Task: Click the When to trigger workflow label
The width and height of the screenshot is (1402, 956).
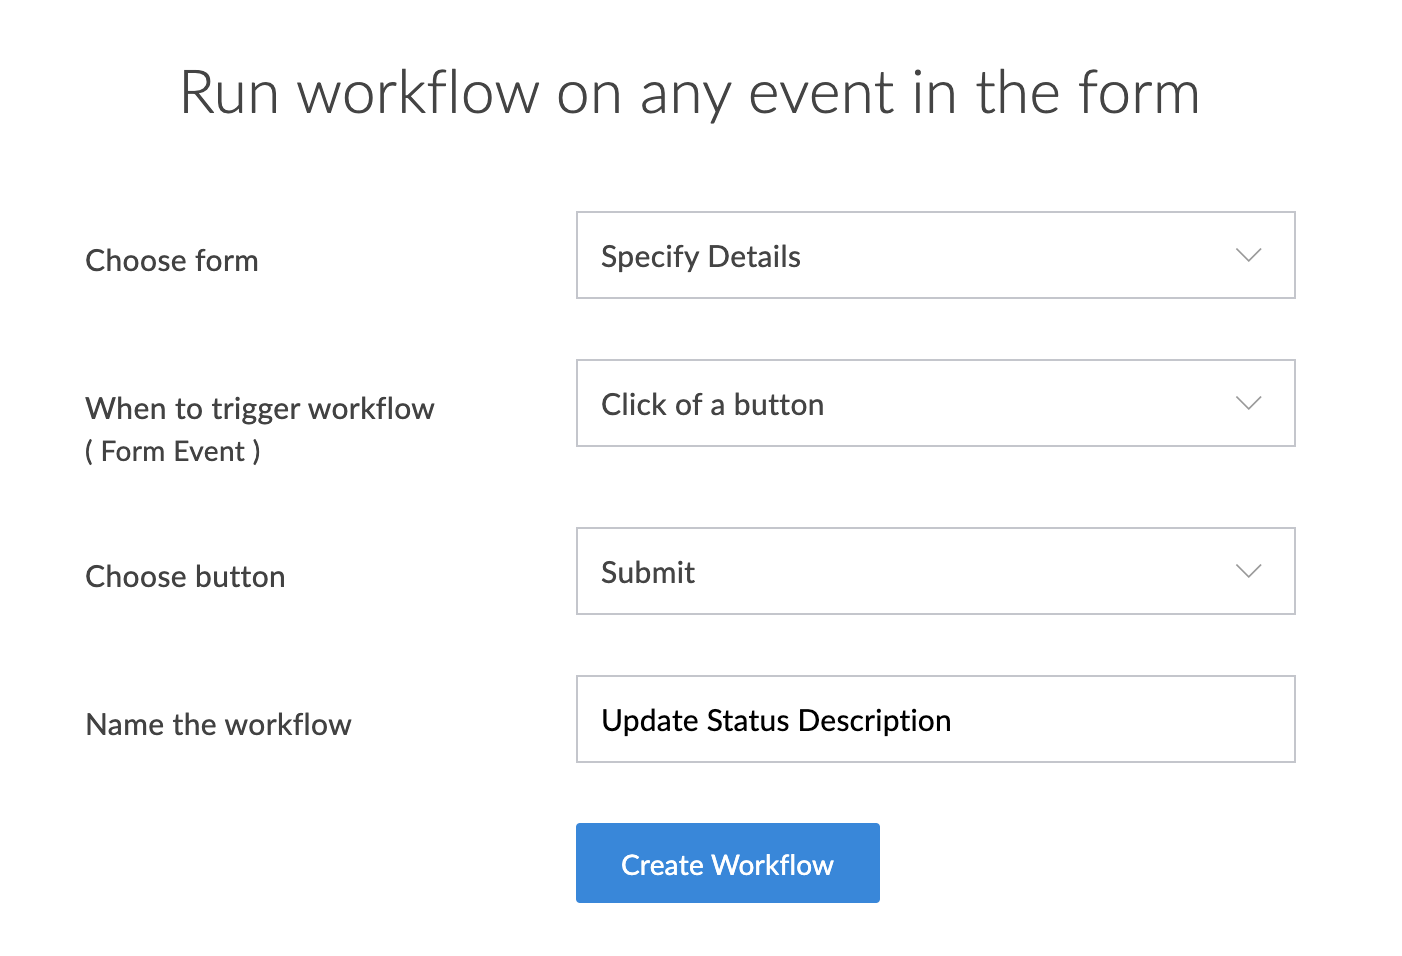Action: tap(260, 409)
